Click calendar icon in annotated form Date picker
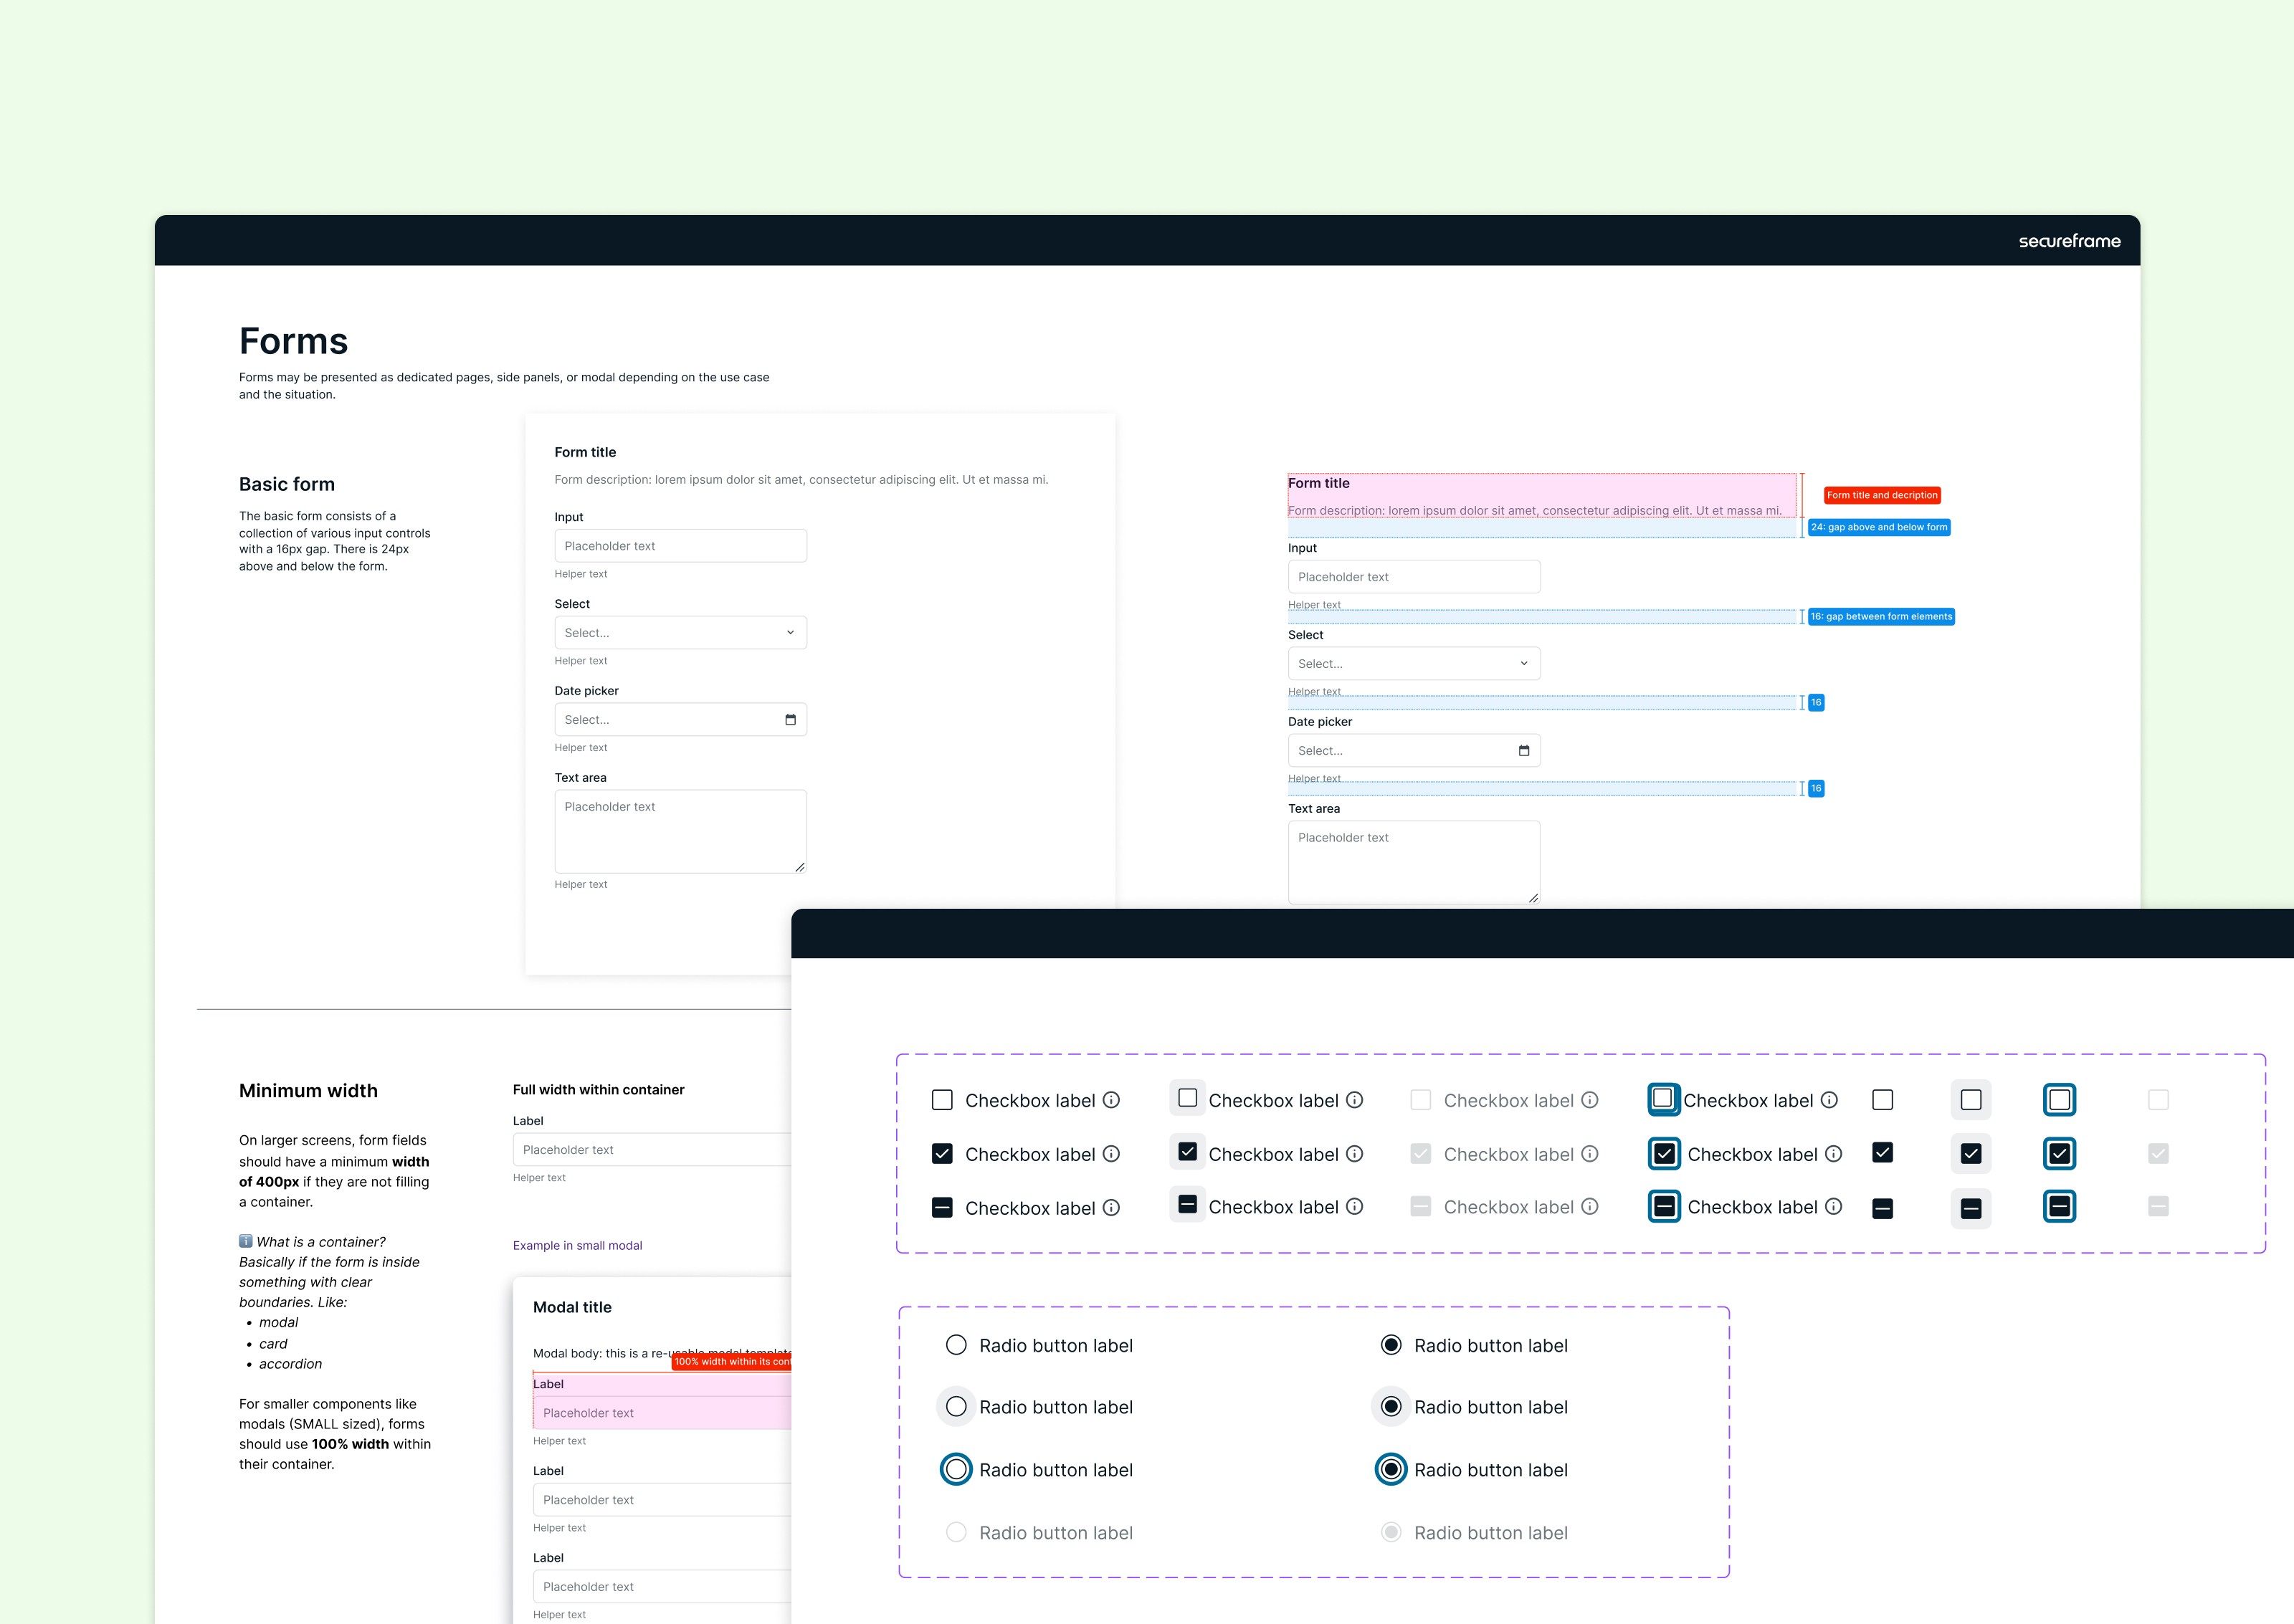 (1523, 751)
